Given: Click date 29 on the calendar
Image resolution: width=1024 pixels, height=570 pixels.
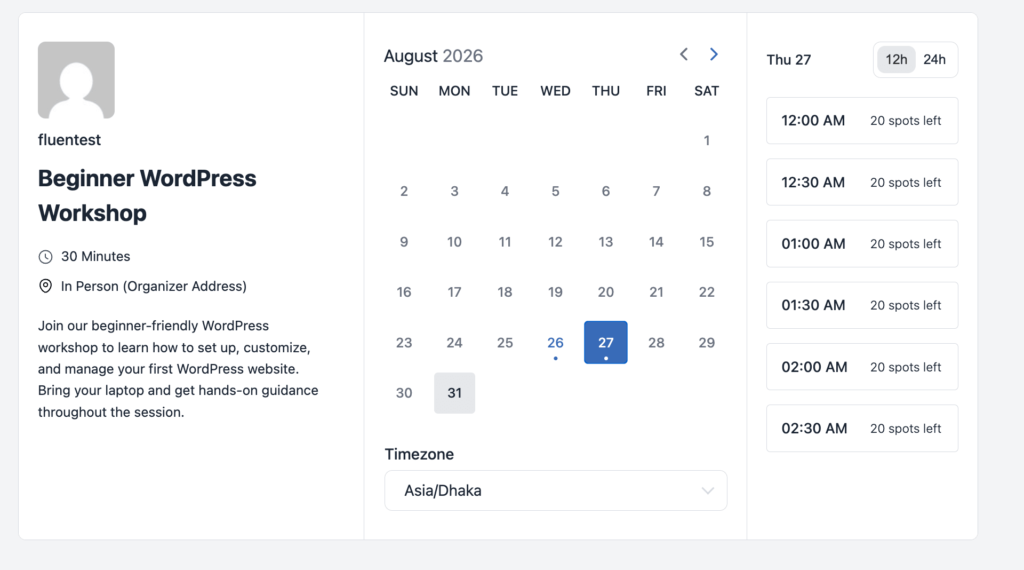Looking at the screenshot, I should click(x=707, y=343).
